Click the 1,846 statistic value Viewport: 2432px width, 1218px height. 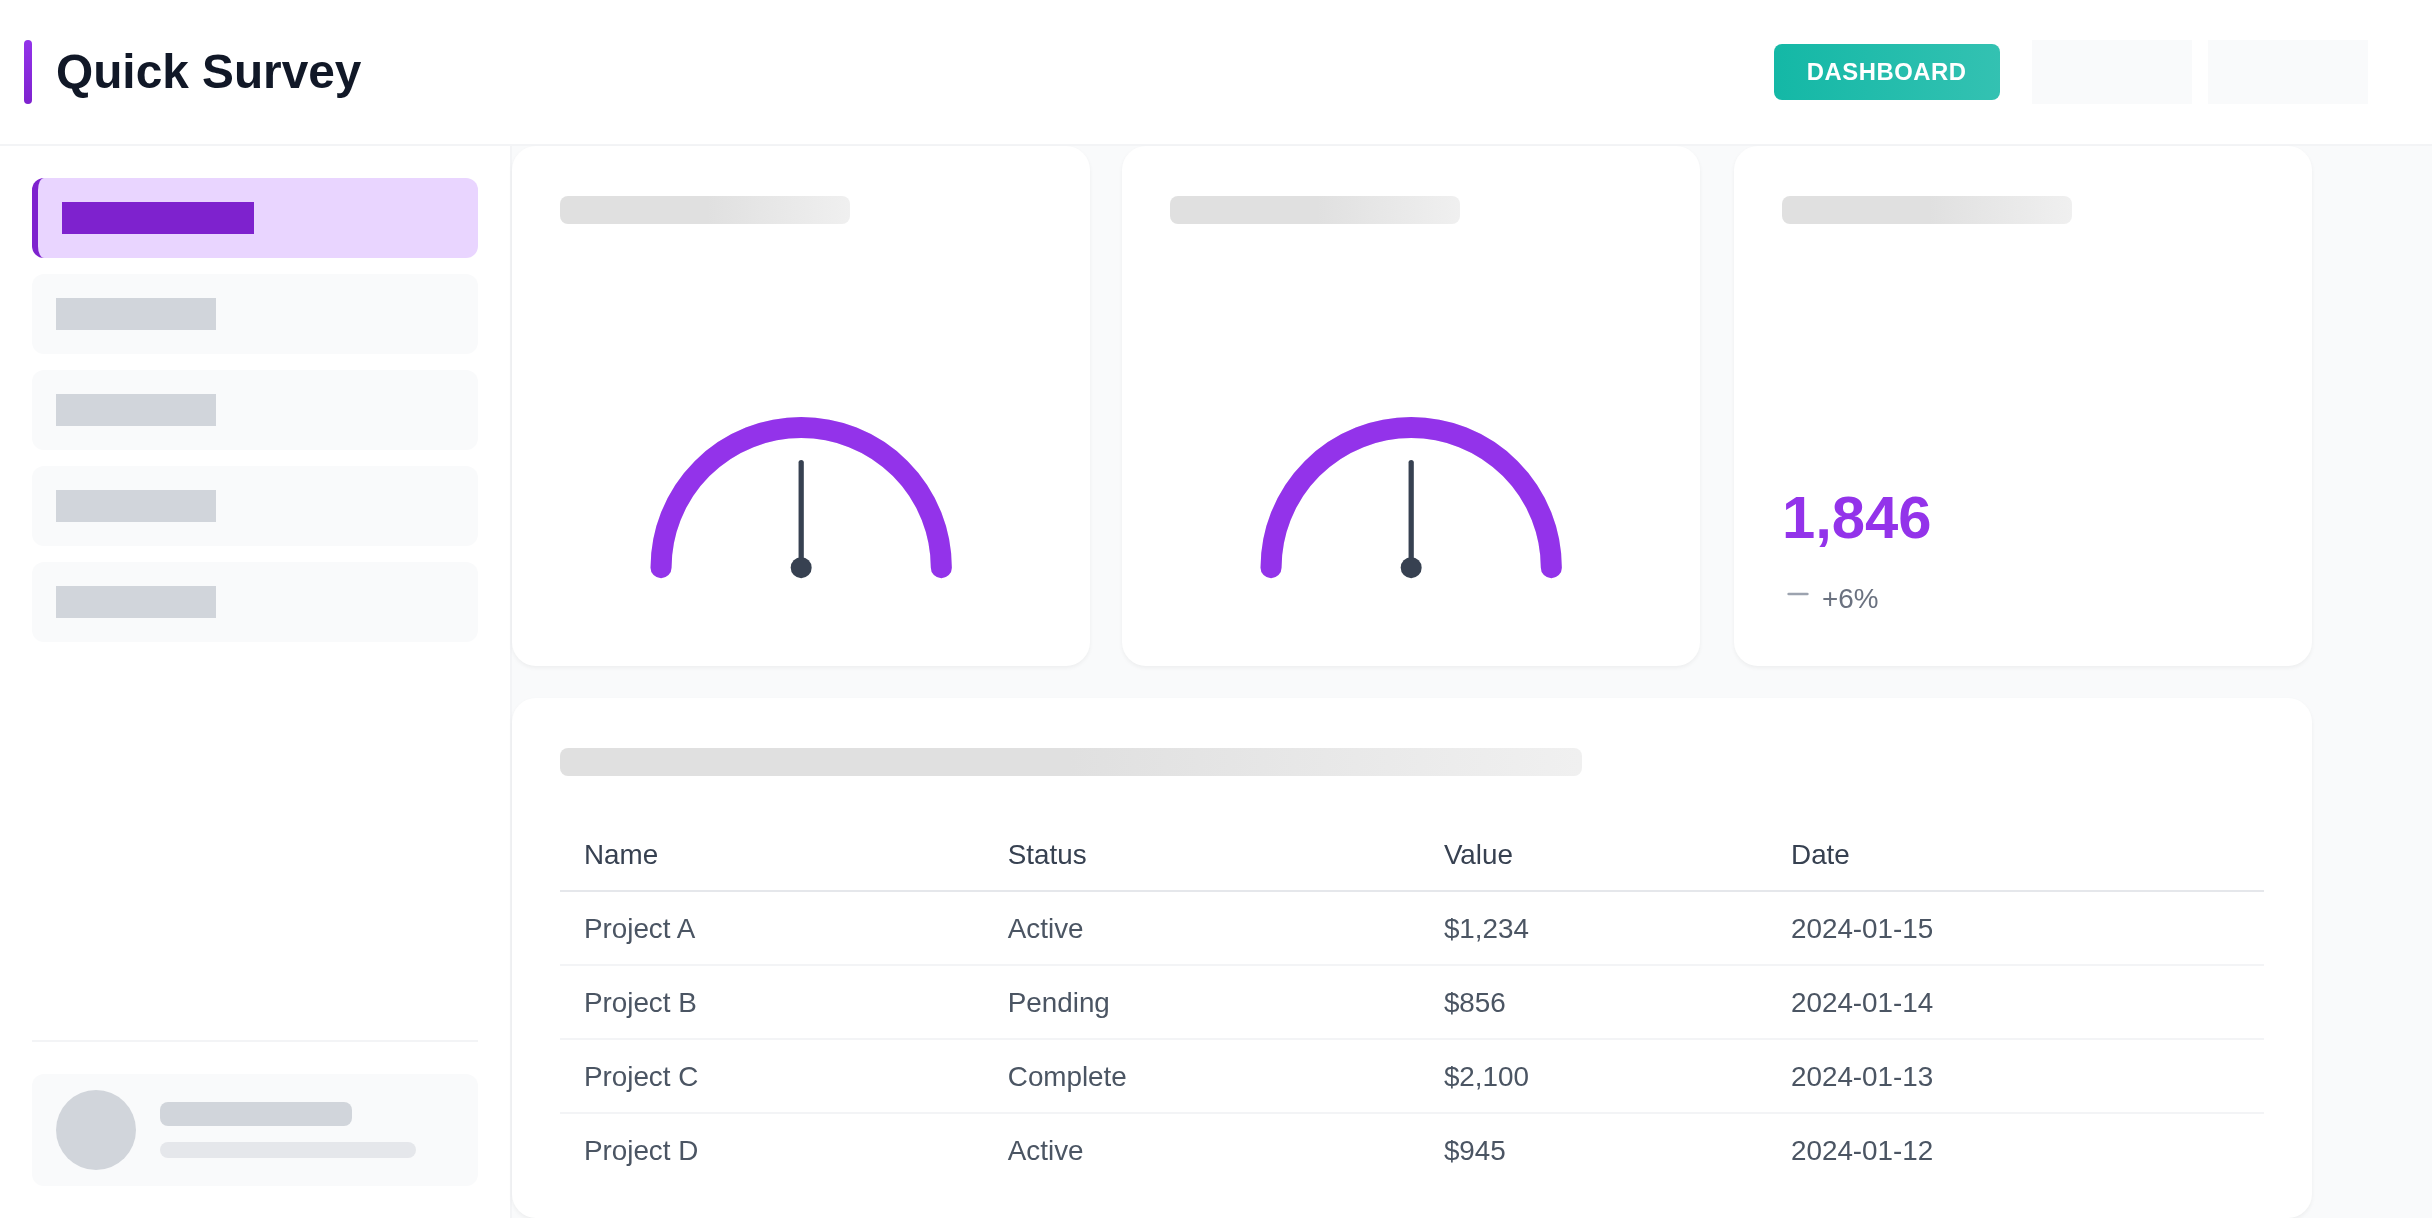[x=1856, y=518]
